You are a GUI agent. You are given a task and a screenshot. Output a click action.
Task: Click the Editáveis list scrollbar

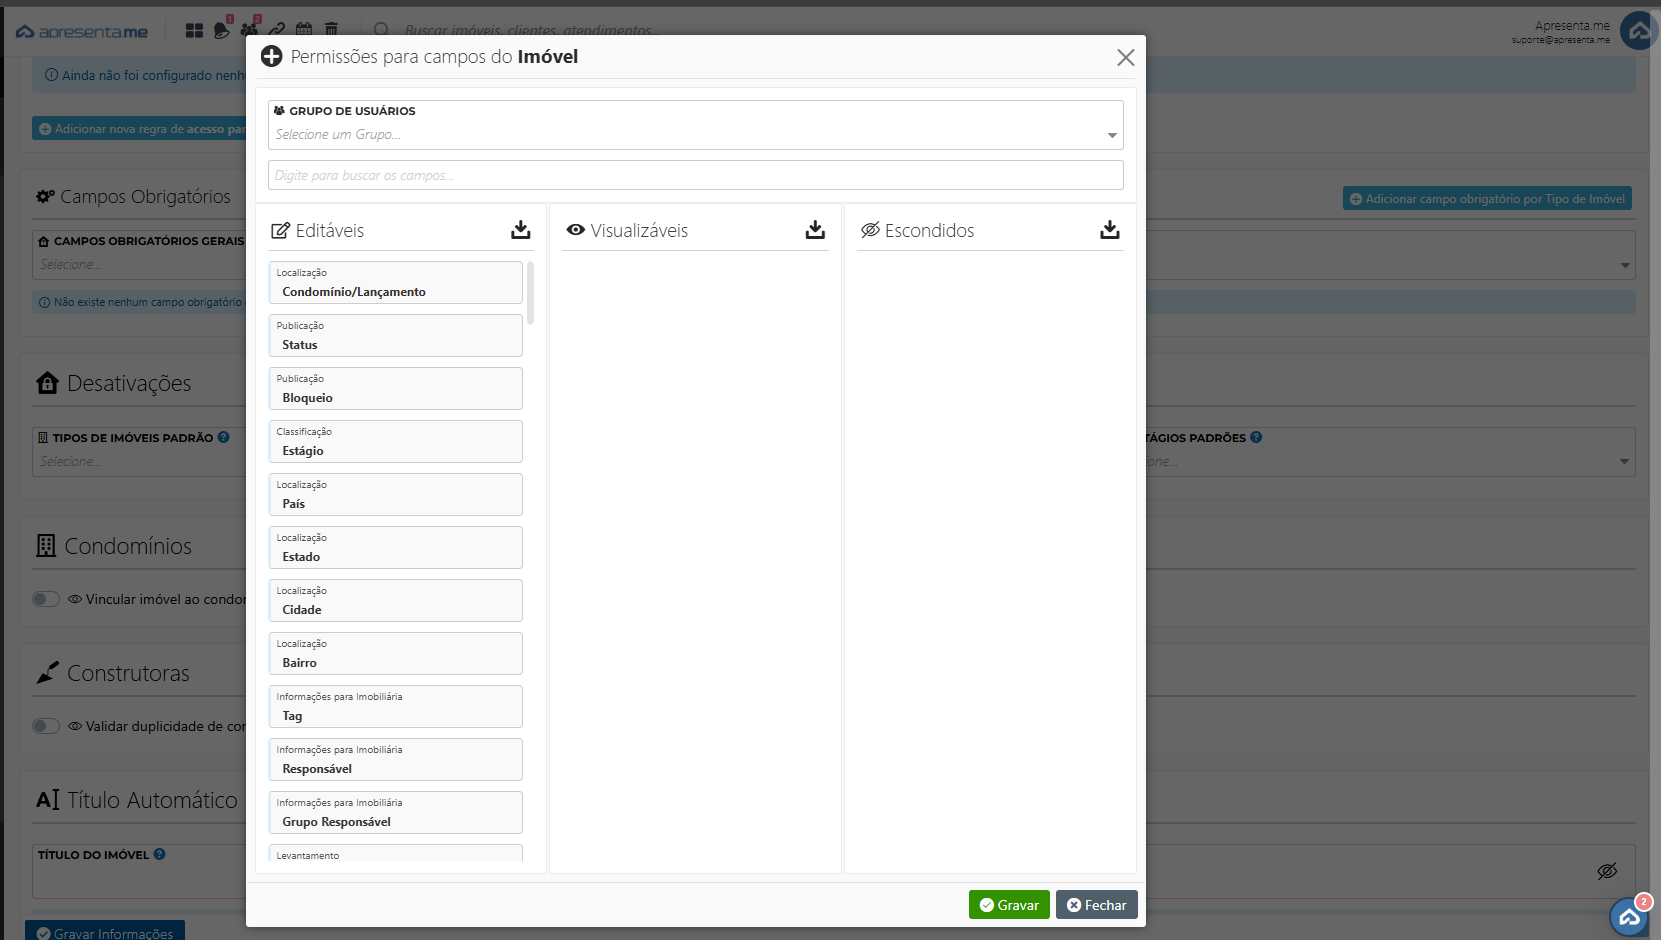[x=530, y=293]
